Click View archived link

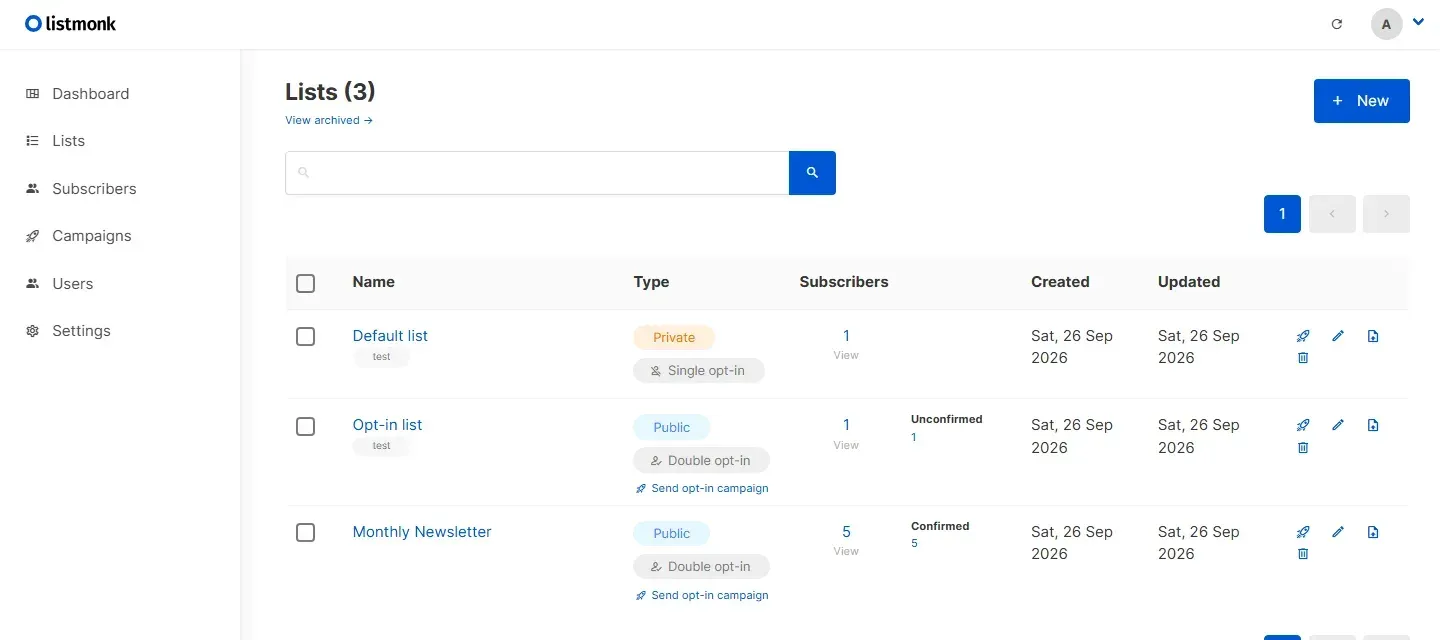(x=329, y=120)
